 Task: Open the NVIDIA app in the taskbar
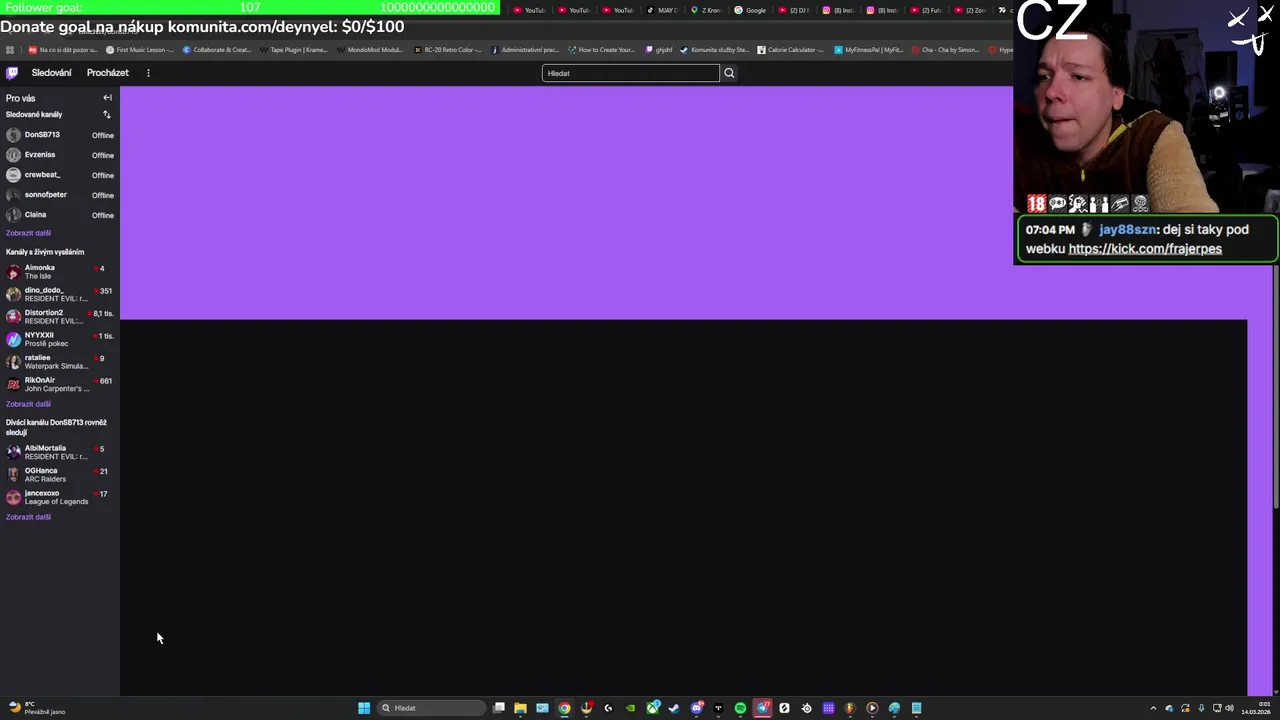coord(631,708)
